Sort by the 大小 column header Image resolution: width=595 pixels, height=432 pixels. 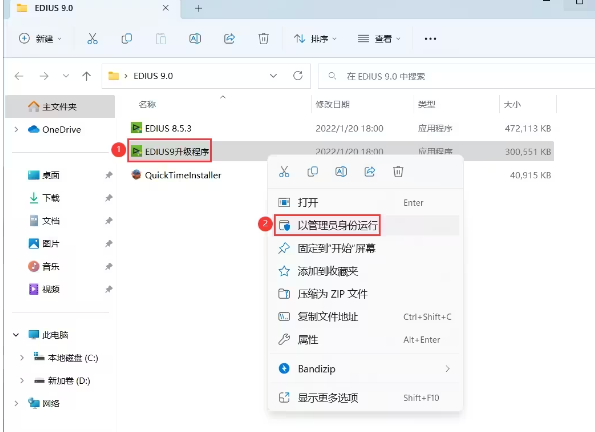[512, 104]
